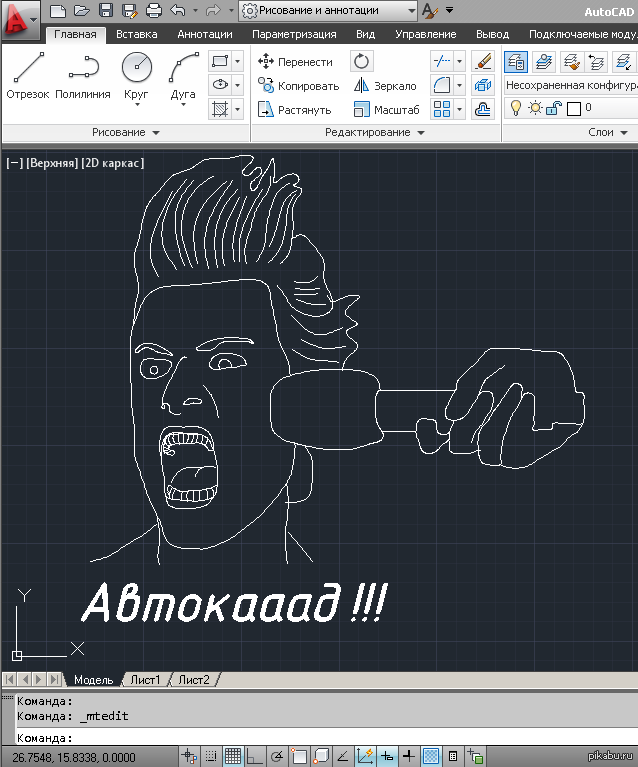The width and height of the screenshot is (638, 767).
Task: Open dropdown arrow next to Array tool
Action: pyautogui.click(x=459, y=109)
